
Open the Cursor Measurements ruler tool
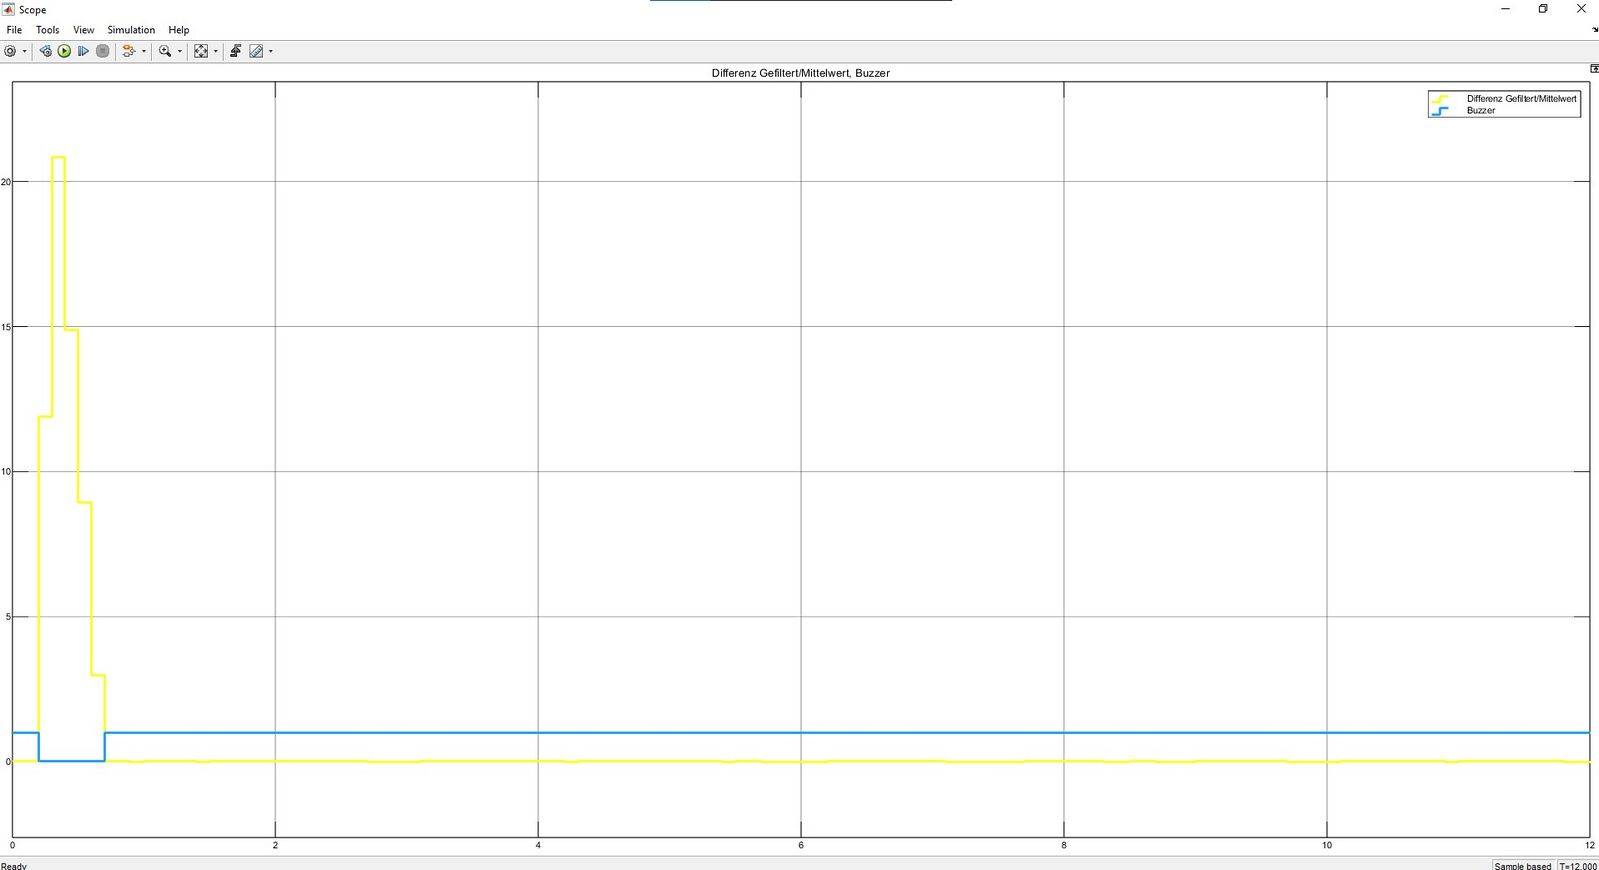point(256,51)
